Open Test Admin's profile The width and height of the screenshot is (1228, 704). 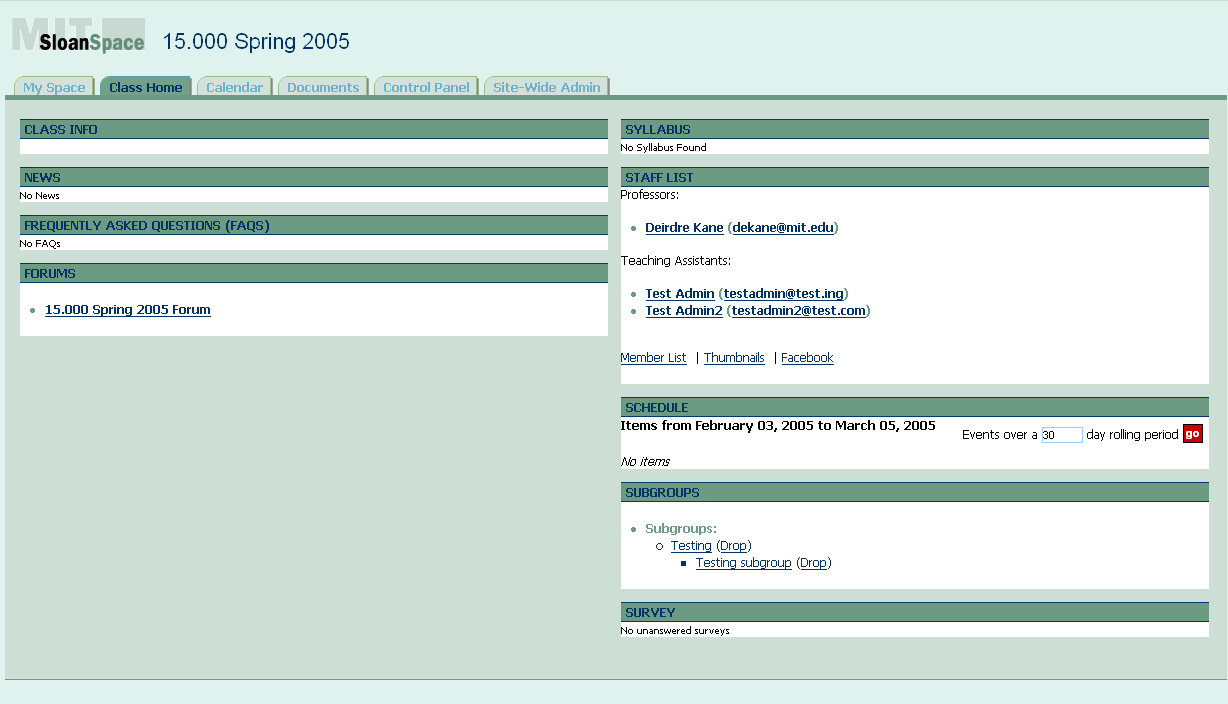coord(679,293)
